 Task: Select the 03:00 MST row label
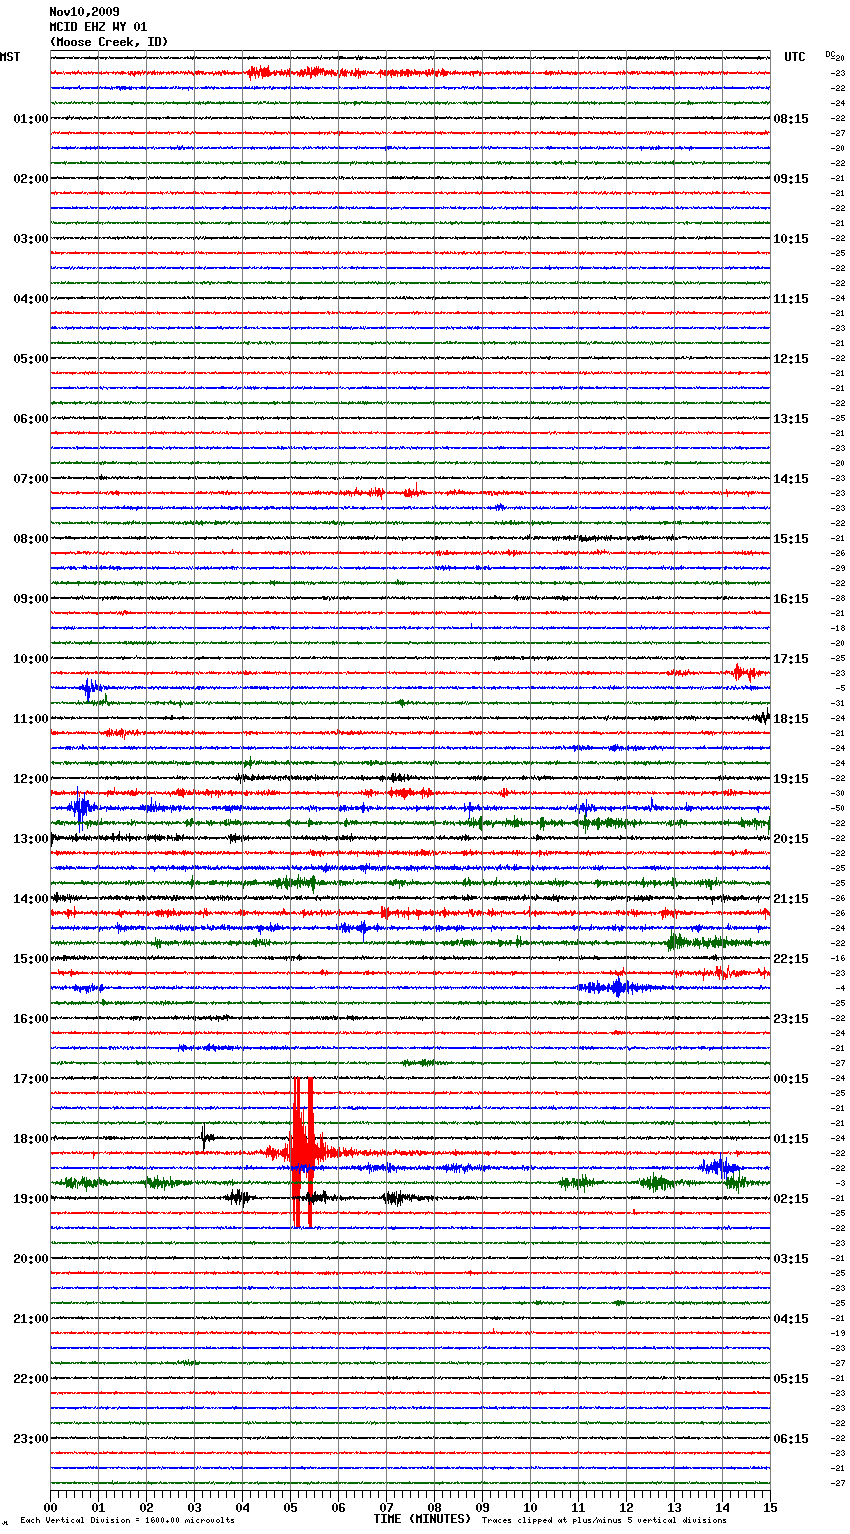click(30, 239)
